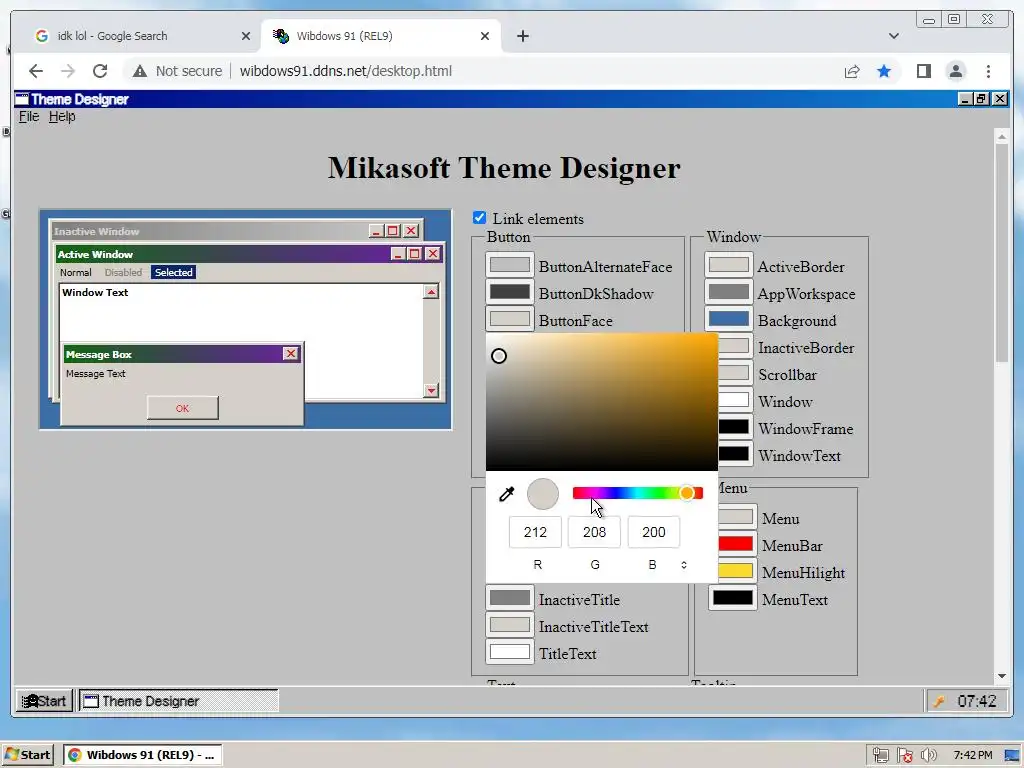
Task: Switch to idk lol Google Search tab
Action: (142, 36)
